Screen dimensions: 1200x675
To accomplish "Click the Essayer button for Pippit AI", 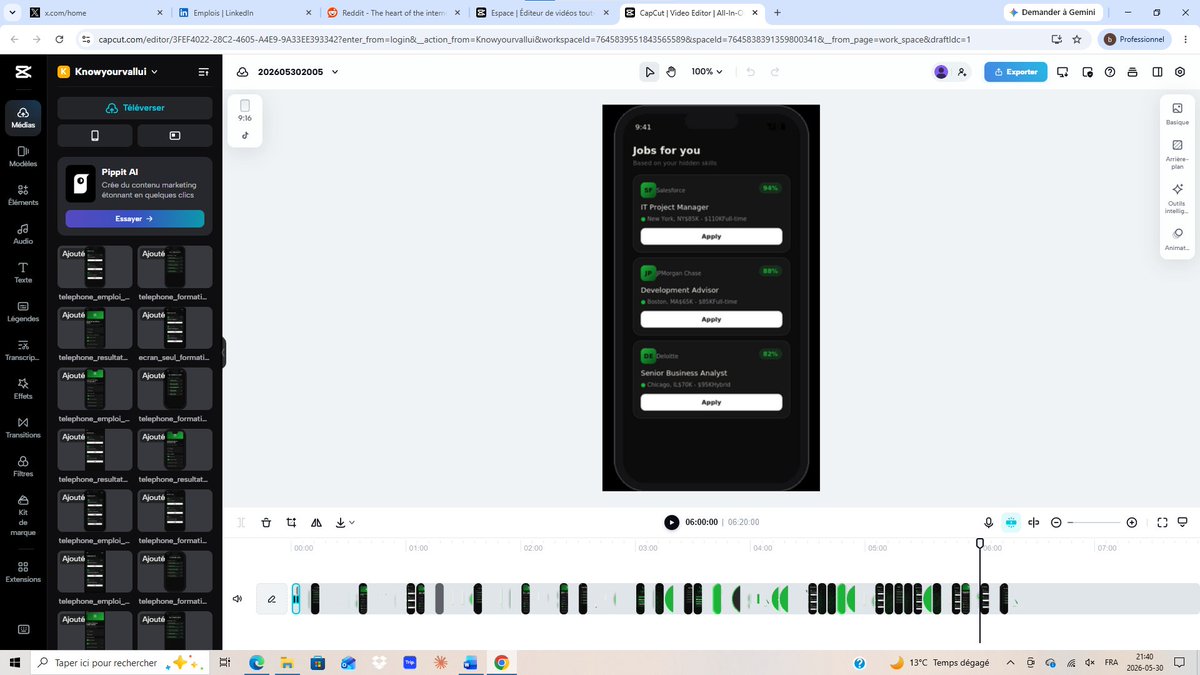I will 135,218.
